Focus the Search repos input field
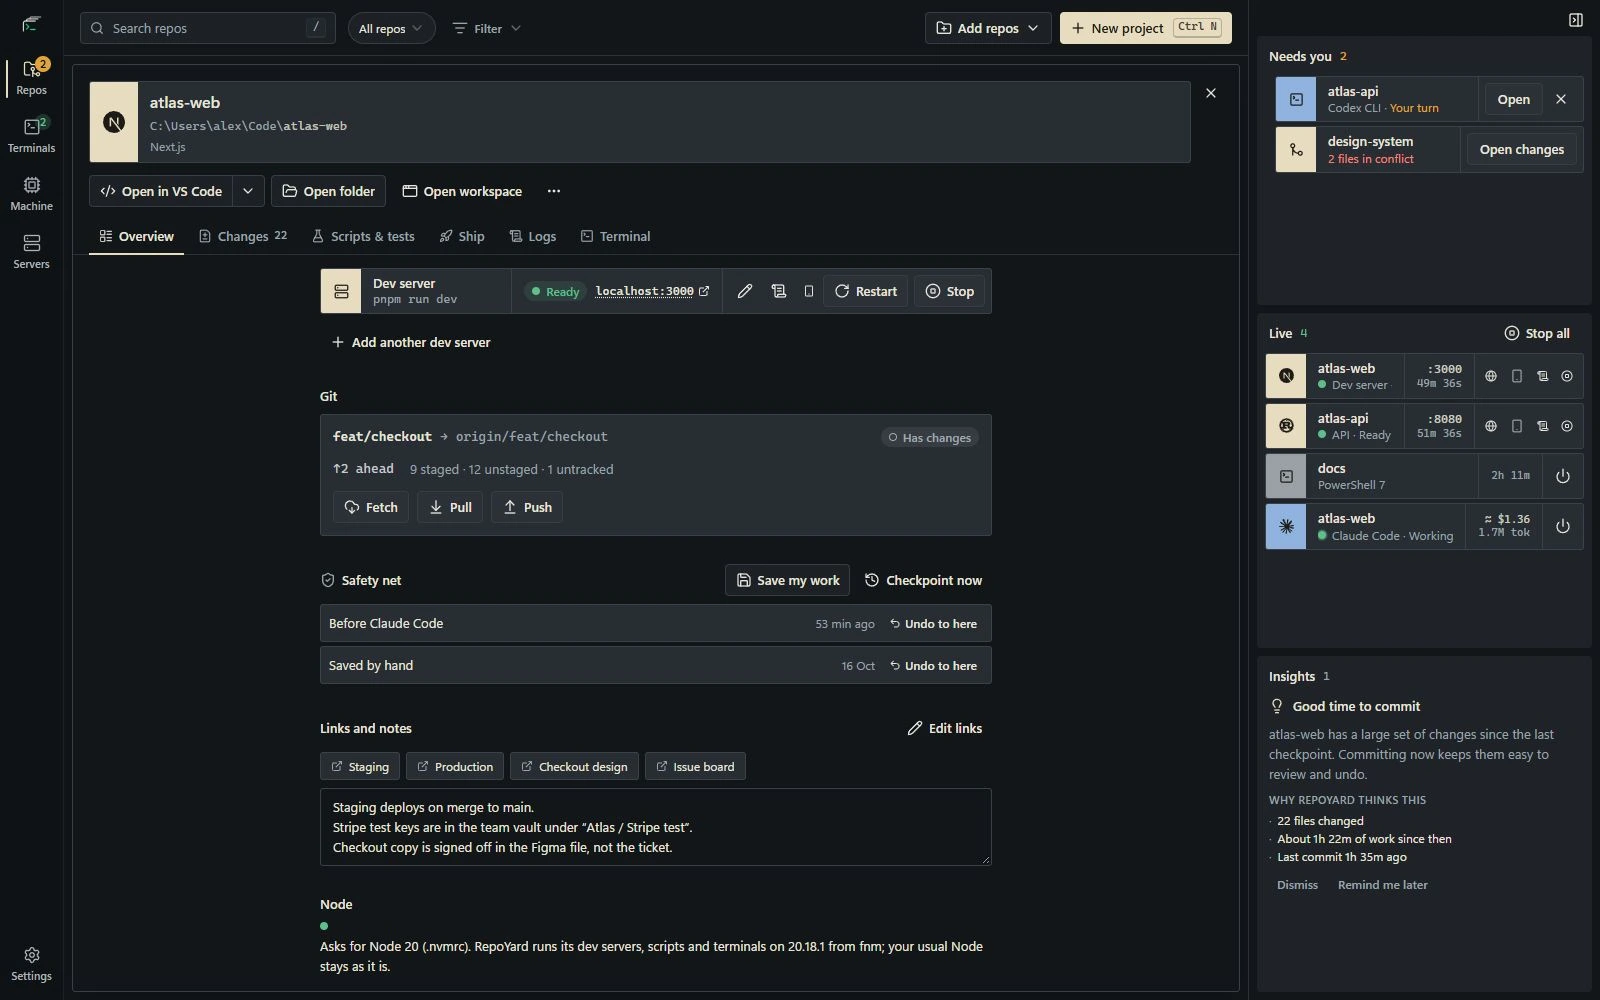The height and width of the screenshot is (1000, 1600). pyautogui.click(x=208, y=28)
